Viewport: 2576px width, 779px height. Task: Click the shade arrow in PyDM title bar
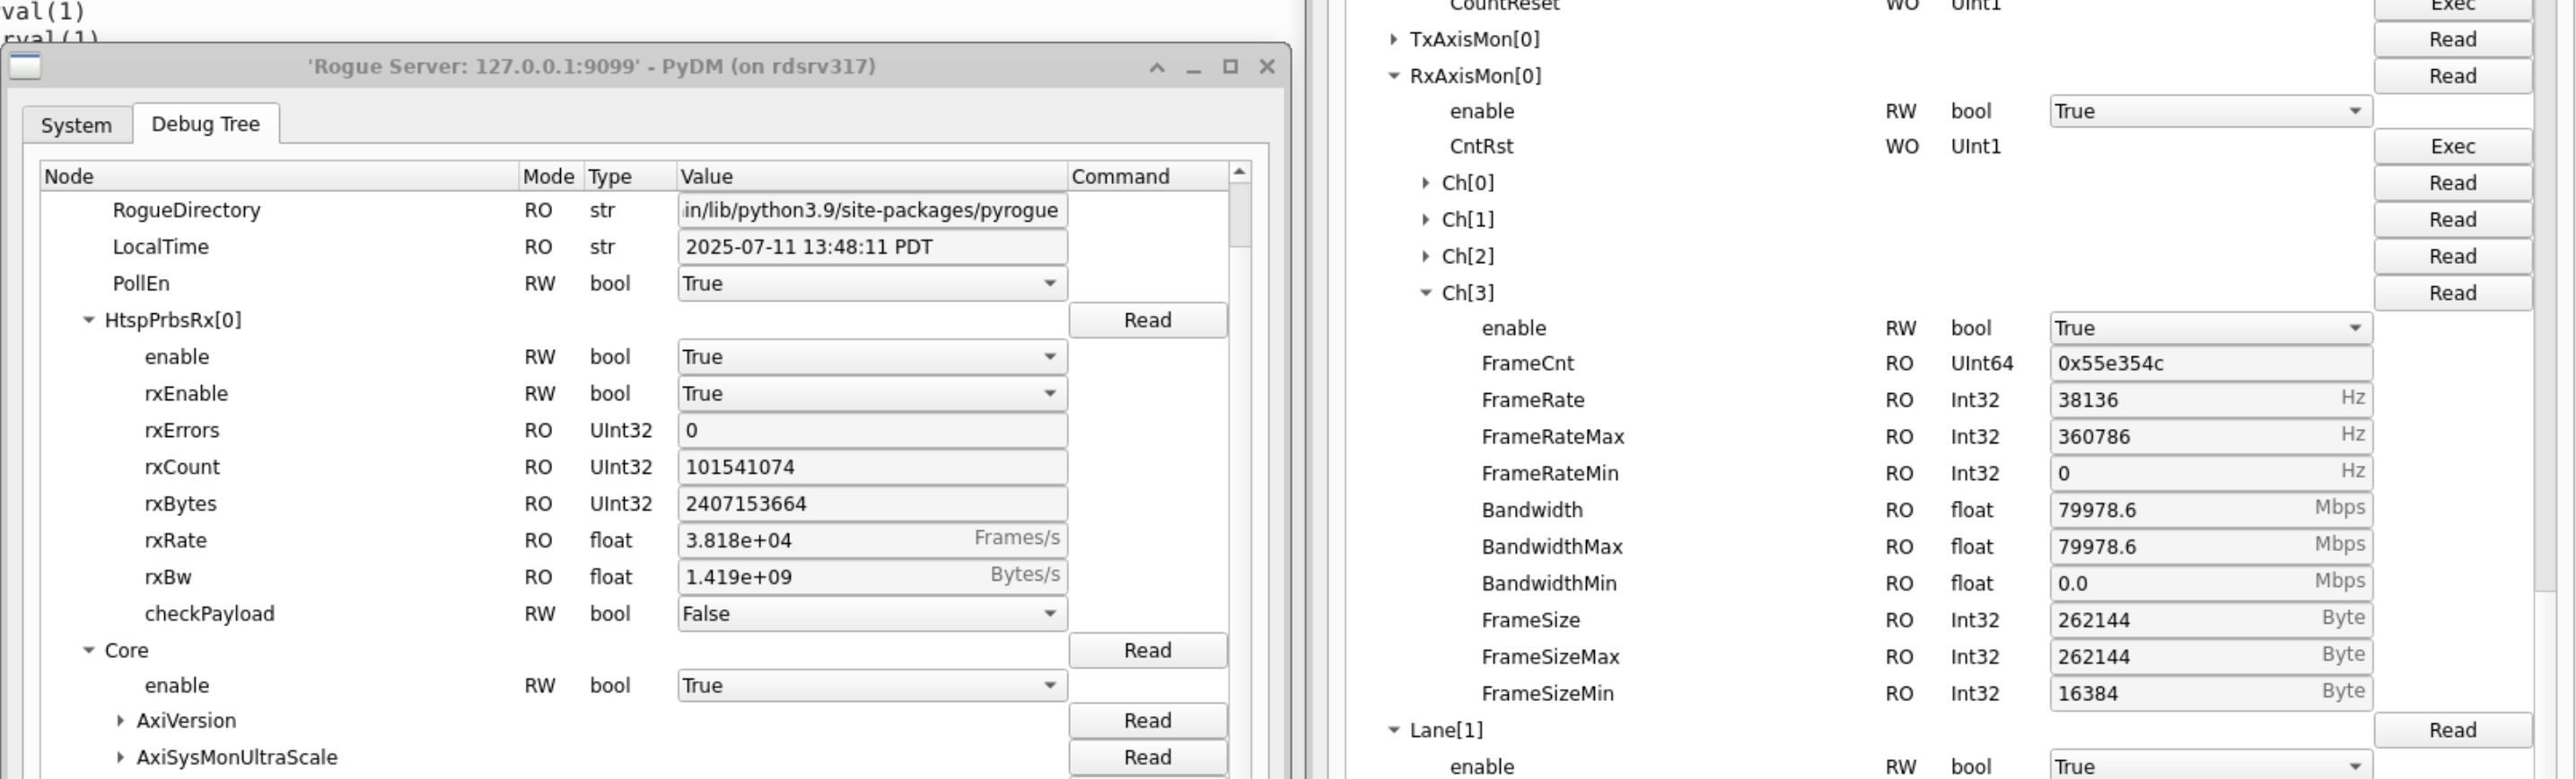point(1157,67)
